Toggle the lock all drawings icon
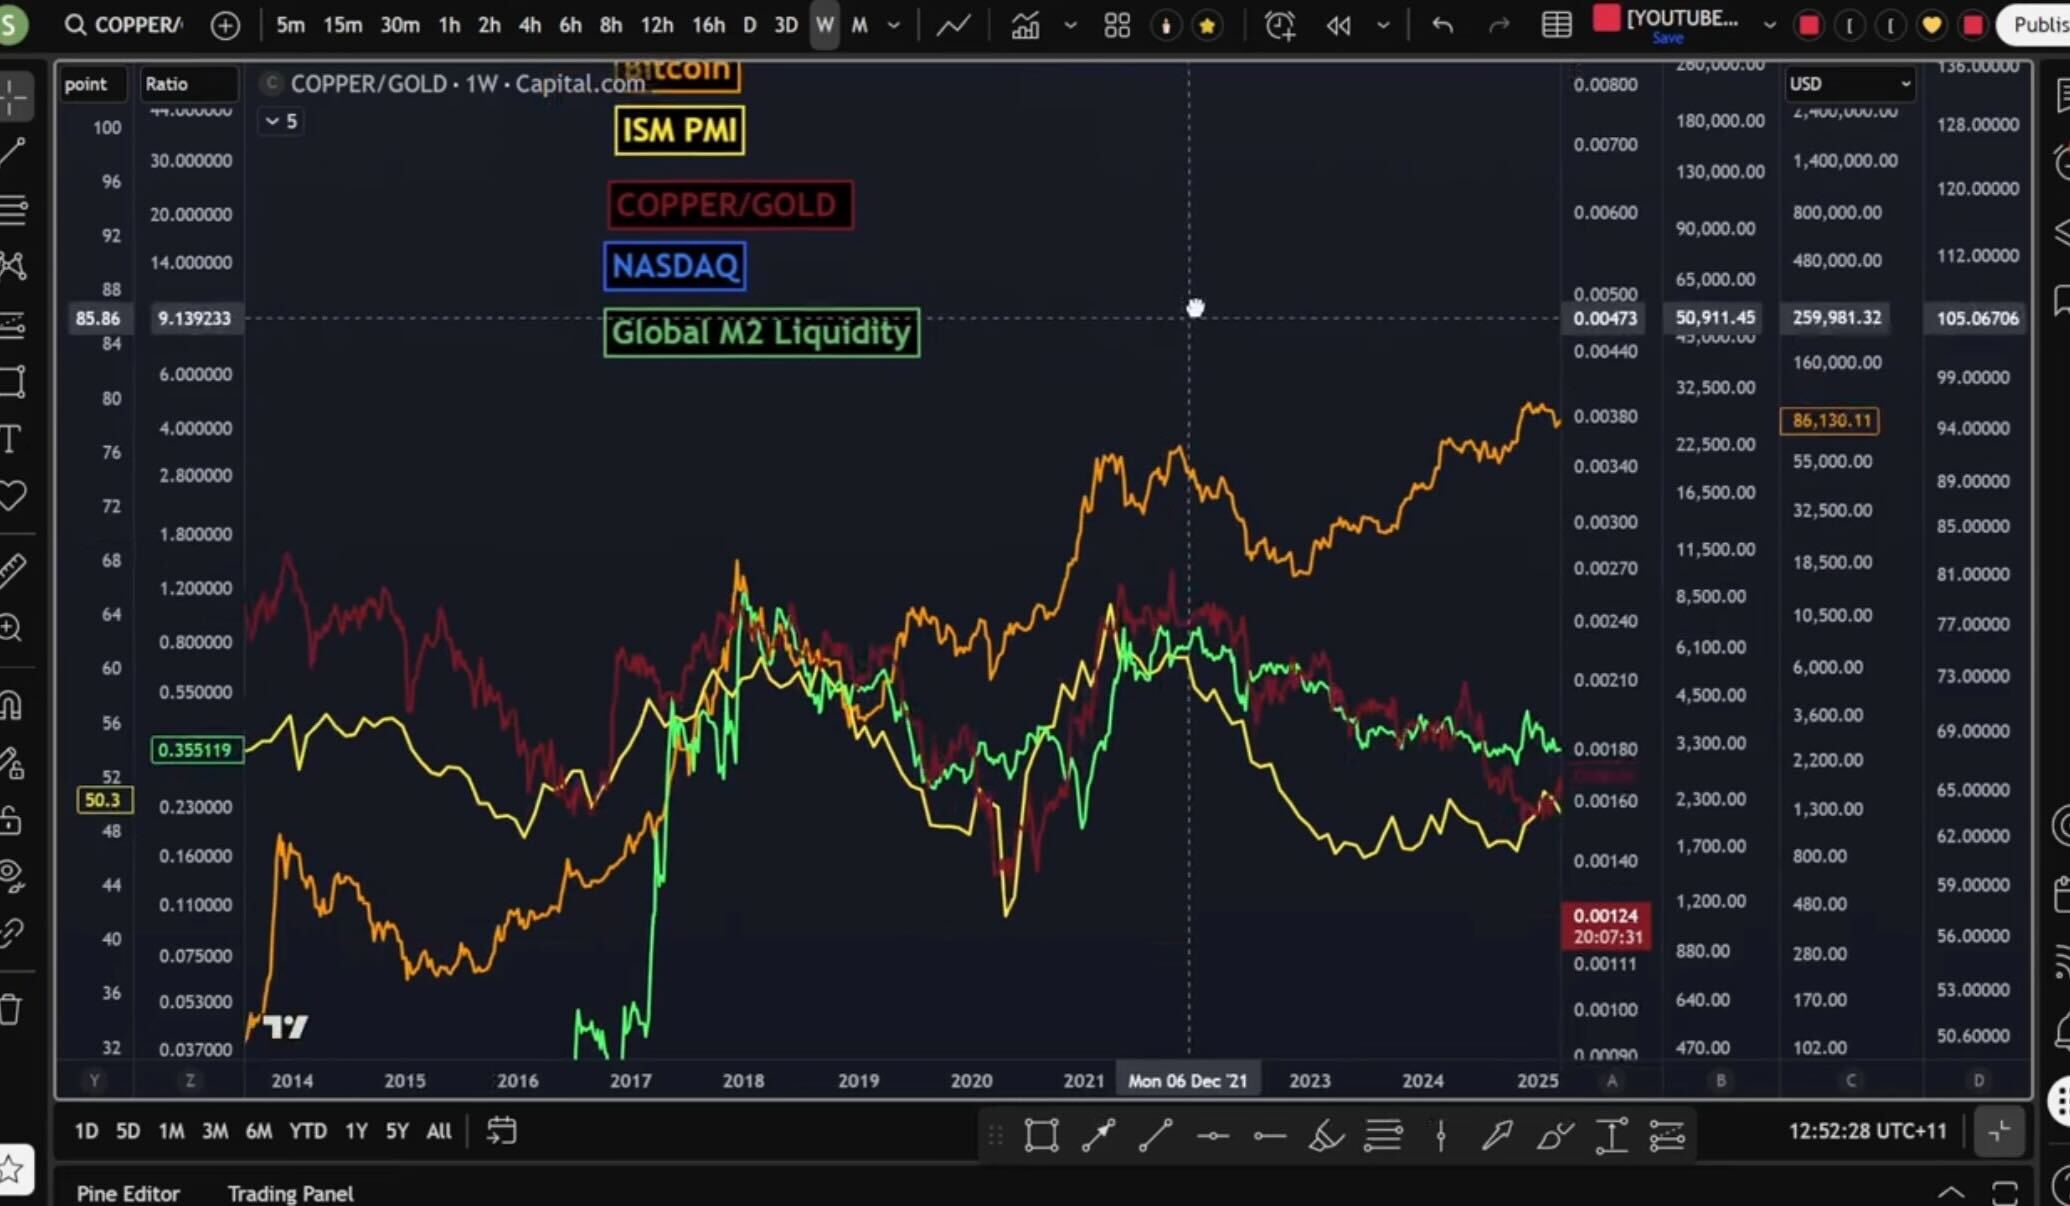The image size is (2070, 1206). tap(11, 820)
